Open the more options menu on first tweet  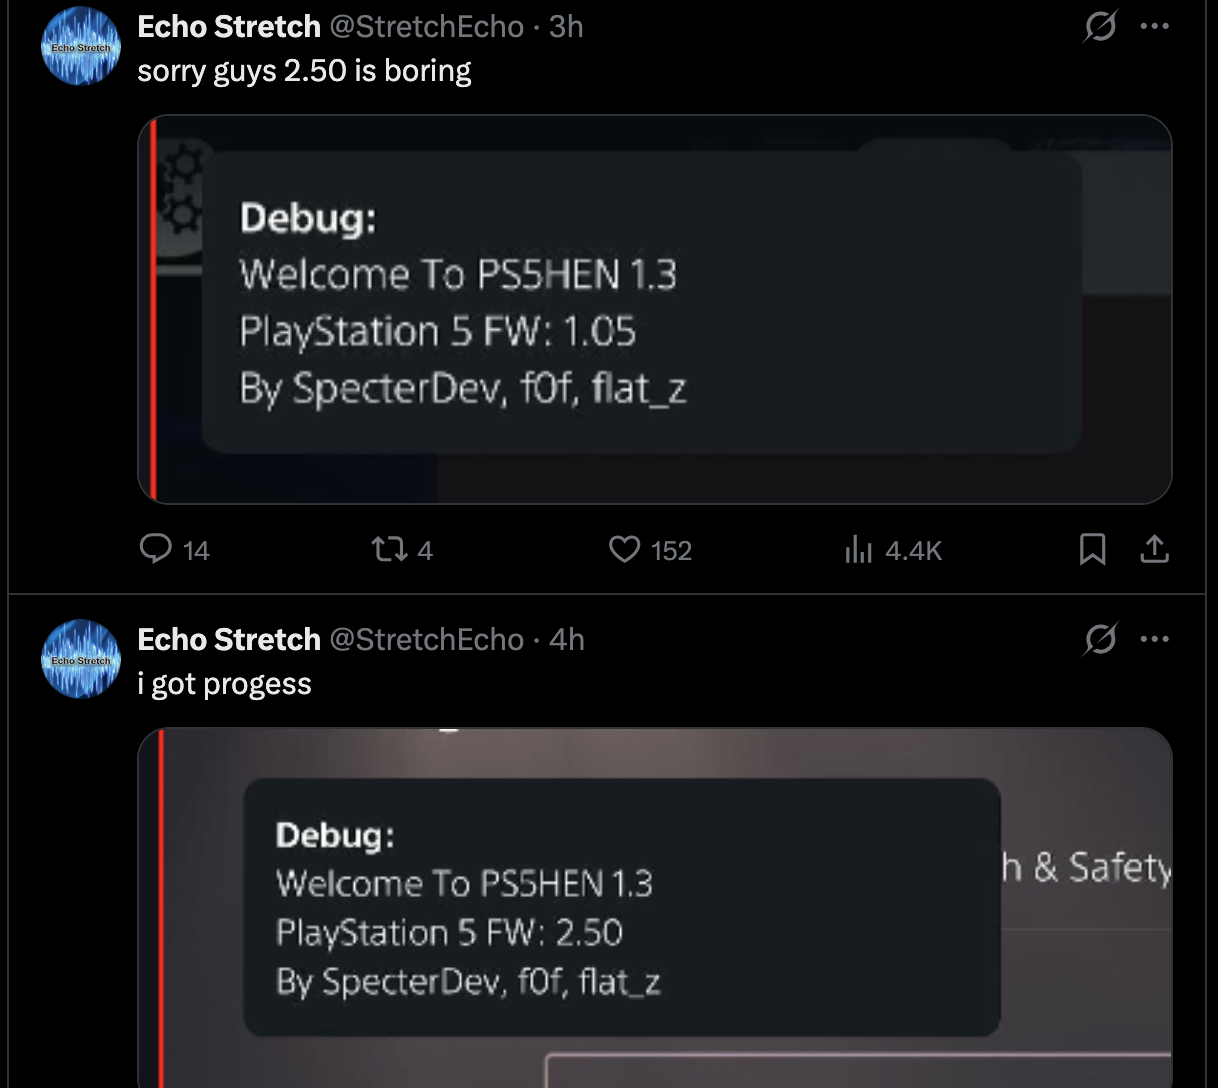[x=1154, y=26]
